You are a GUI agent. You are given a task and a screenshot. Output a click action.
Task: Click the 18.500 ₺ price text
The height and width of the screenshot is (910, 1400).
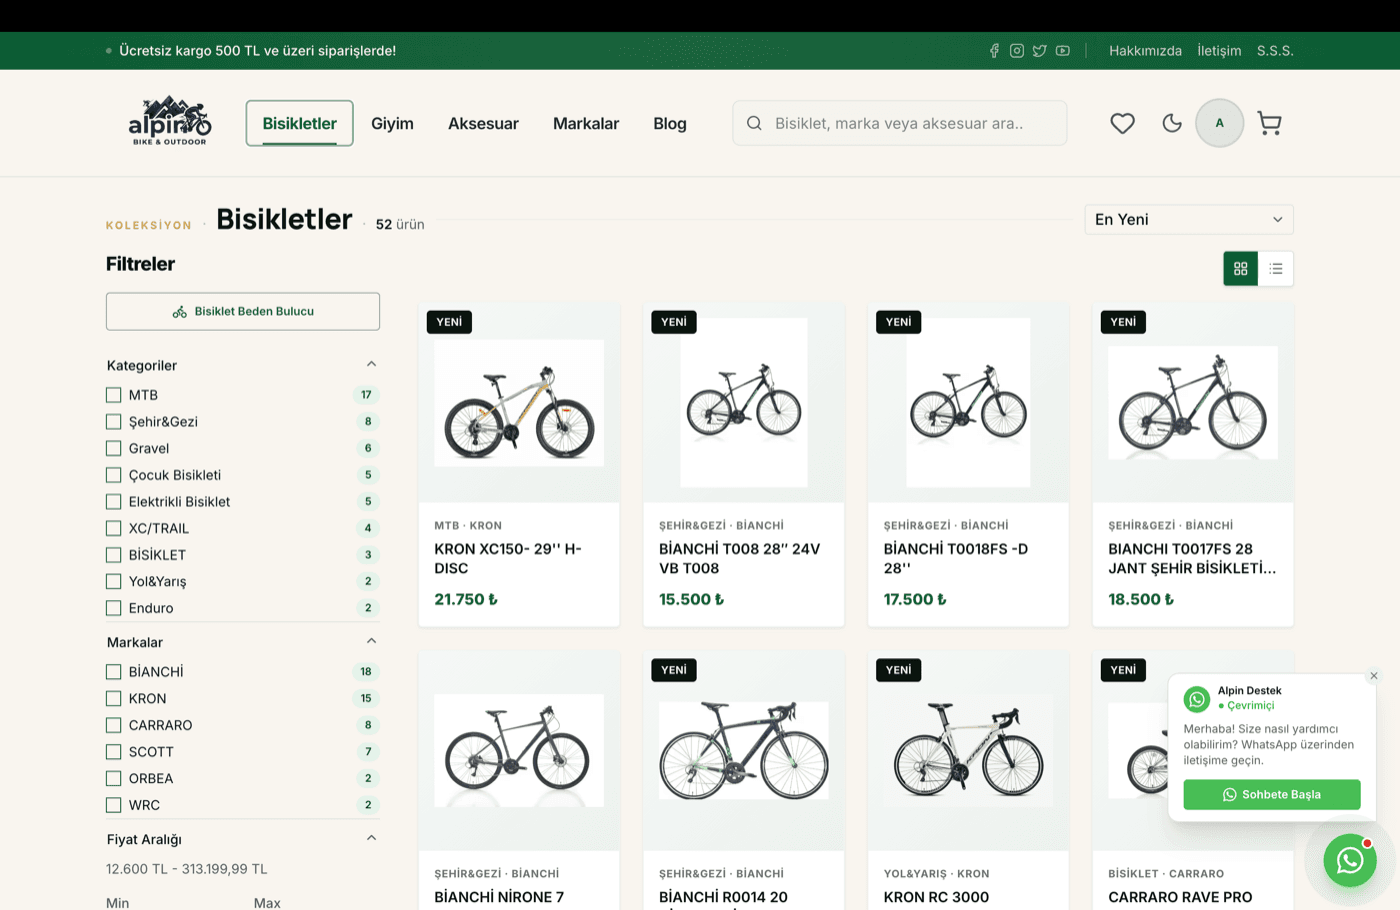tap(1141, 599)
